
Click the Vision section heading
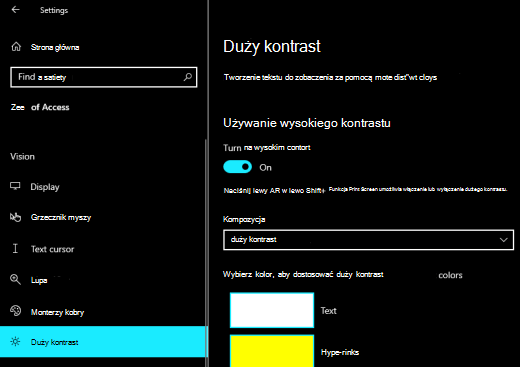click(x=22, y=156)
